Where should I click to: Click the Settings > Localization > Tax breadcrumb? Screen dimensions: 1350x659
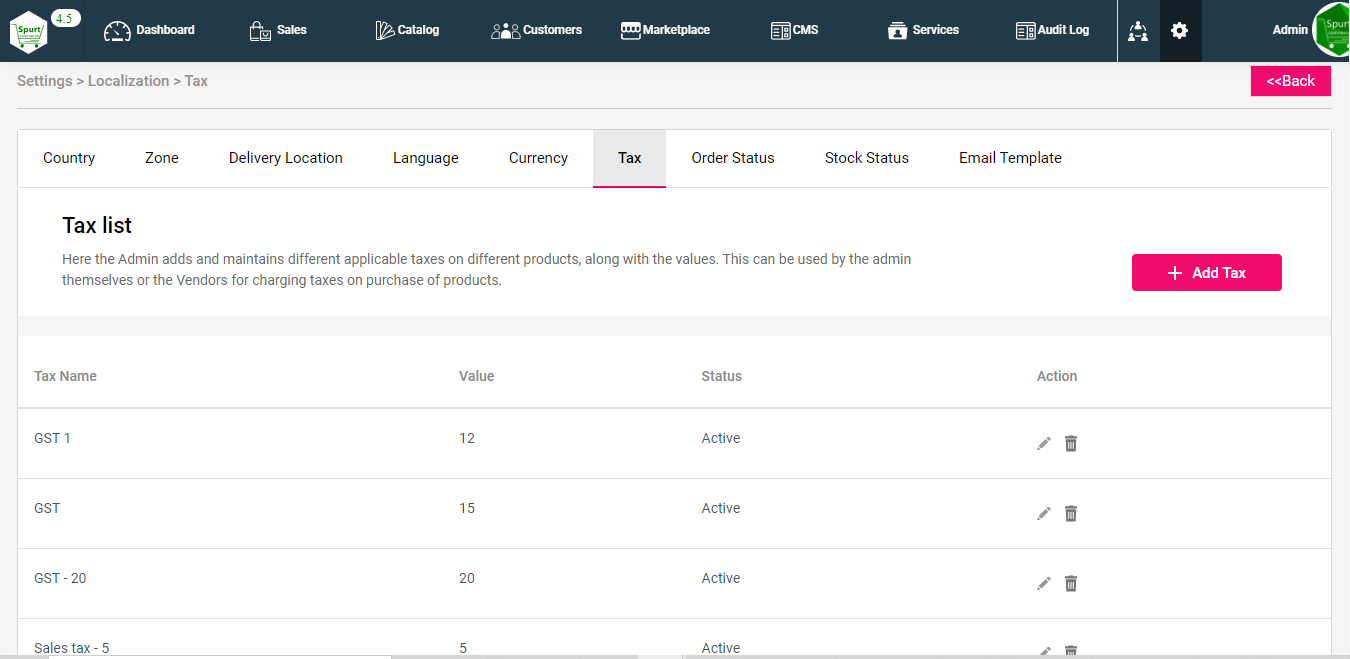point(112,81)
